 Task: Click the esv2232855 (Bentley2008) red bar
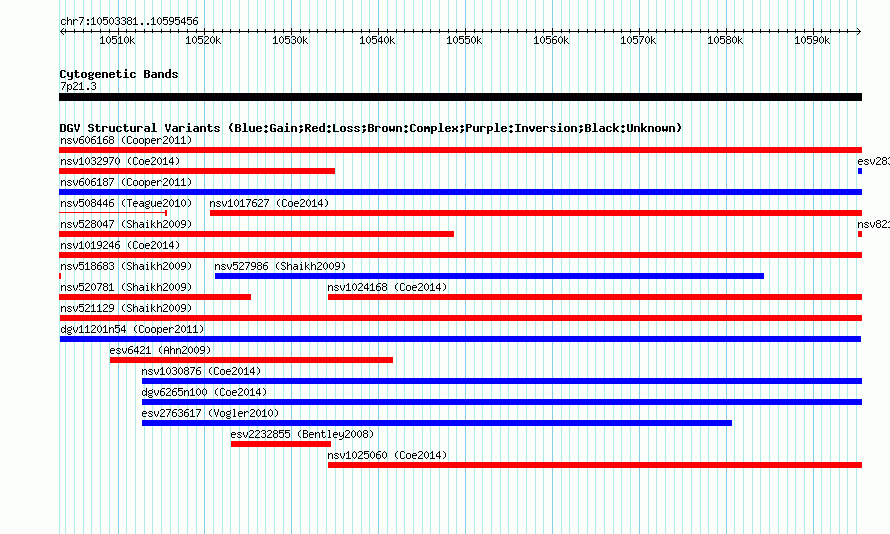click(x=281, y=444)
